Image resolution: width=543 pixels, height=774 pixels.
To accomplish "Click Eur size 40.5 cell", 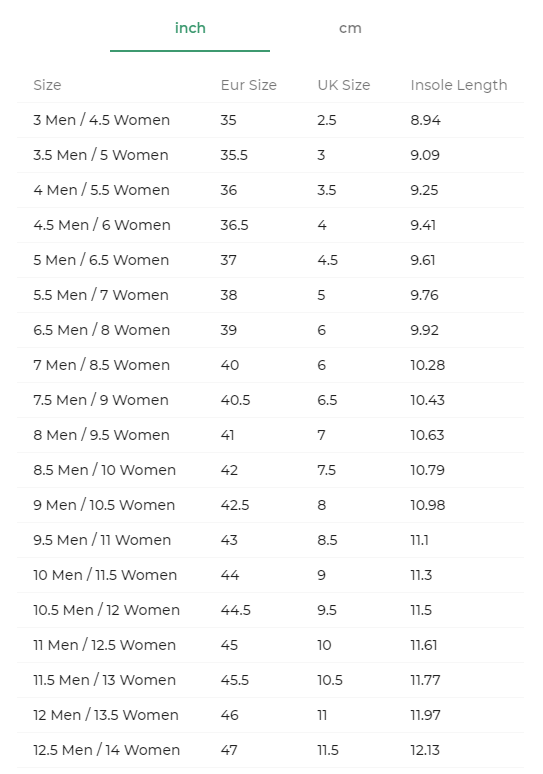I will (235, 400).
